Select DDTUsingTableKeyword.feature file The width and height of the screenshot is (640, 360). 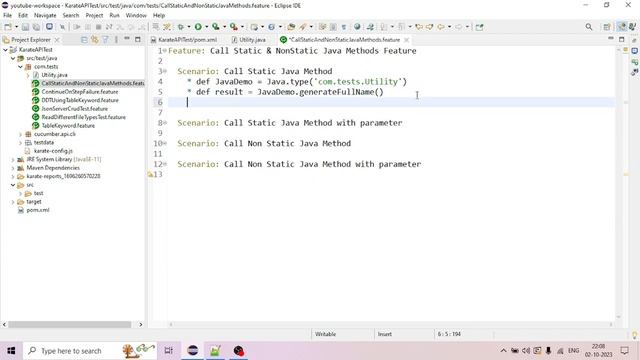coord(80,100)
